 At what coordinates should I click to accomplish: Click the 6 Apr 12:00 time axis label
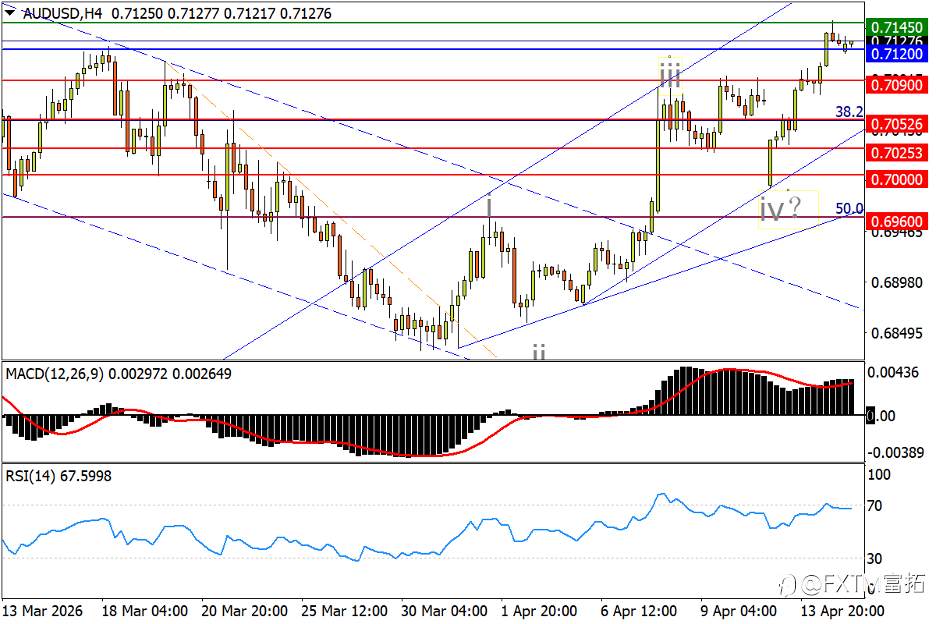pyautogui.click(x=639, y=611)
